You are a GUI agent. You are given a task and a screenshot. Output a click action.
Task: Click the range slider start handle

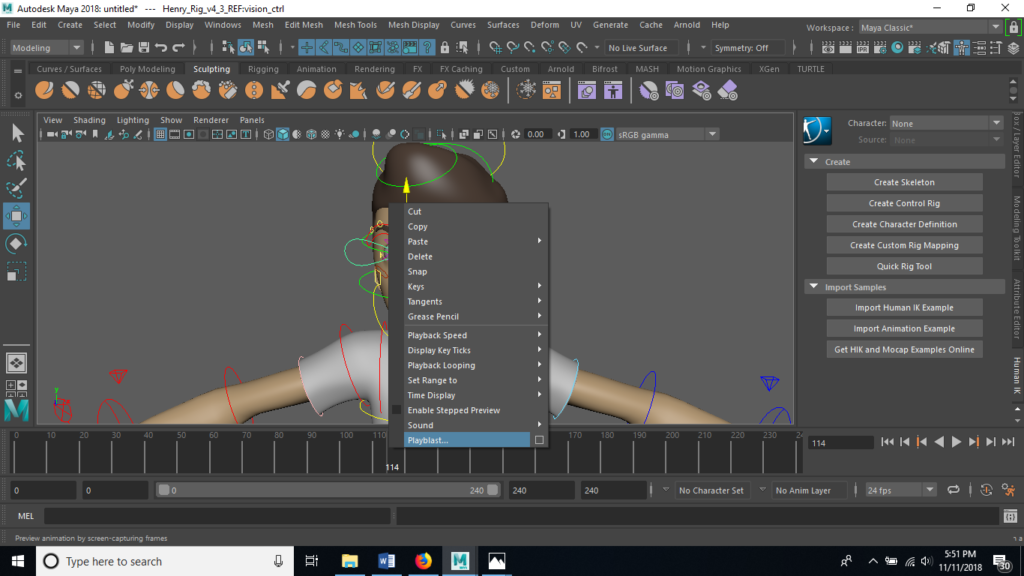(164, 490)
